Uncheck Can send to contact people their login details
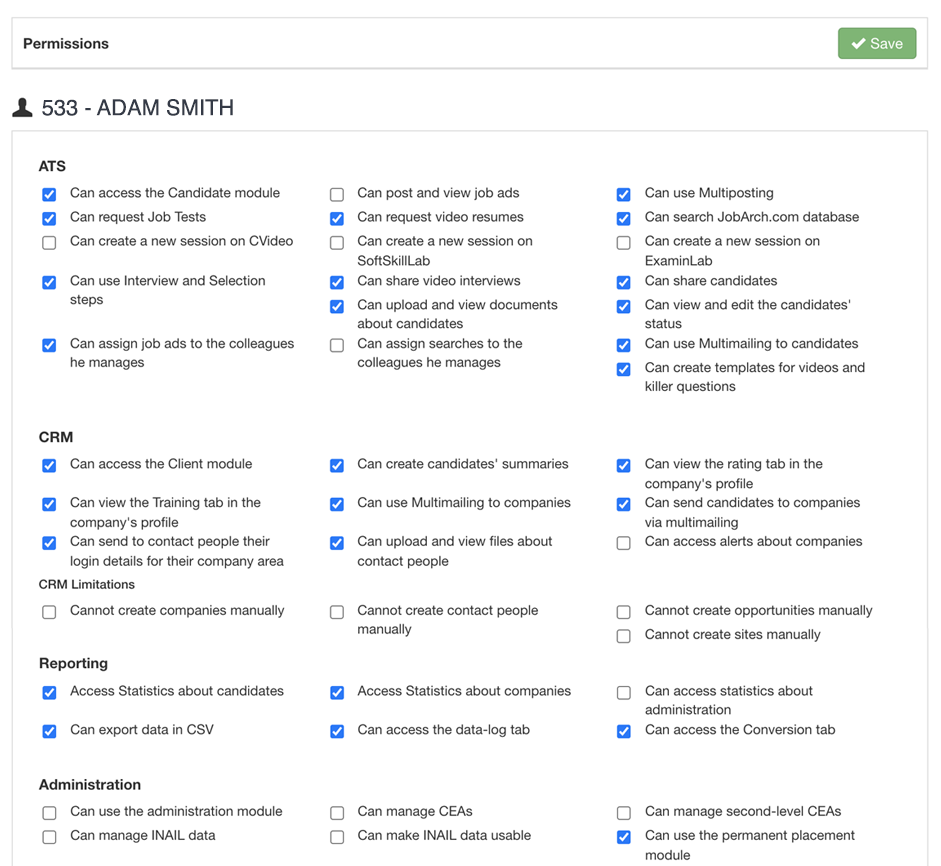The width and height of the screenshot is (941, 866). pyautogui.click(x=49, y=543)
